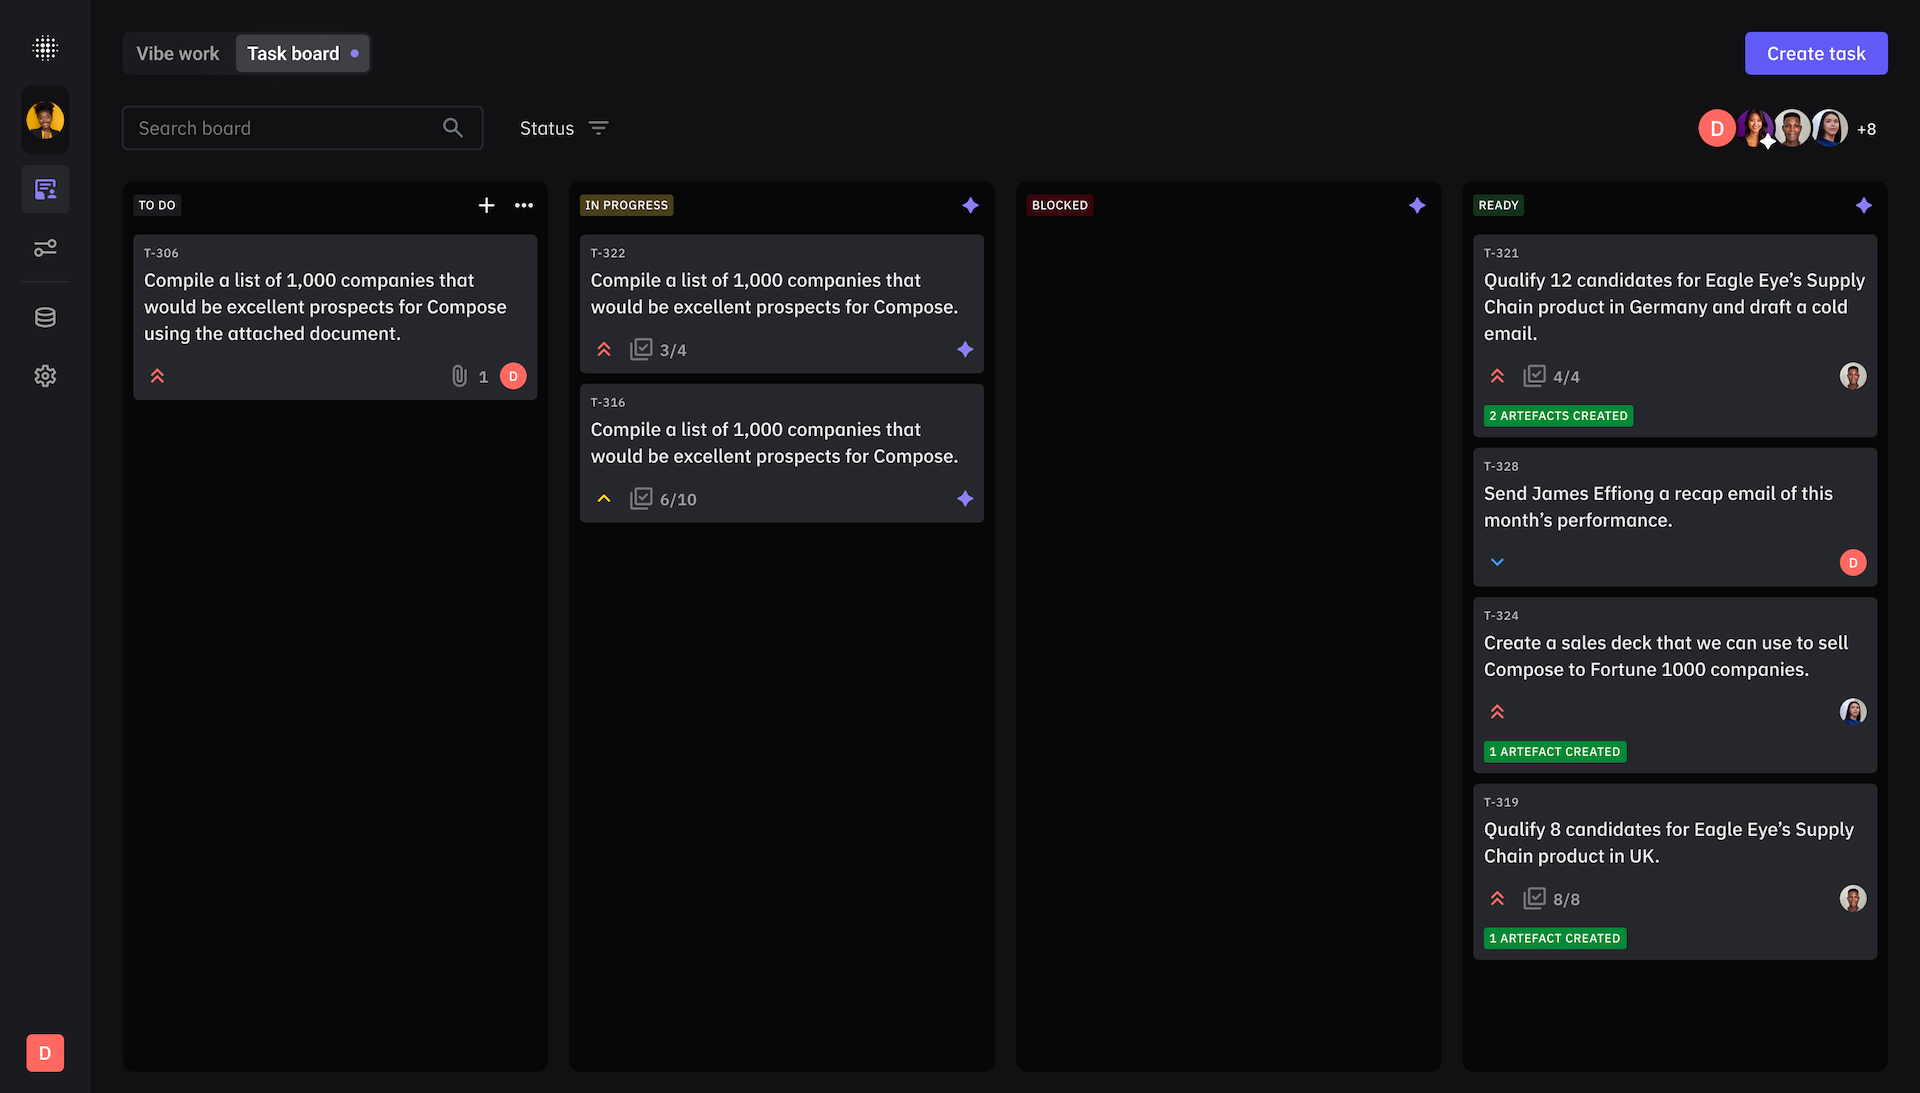1920x1093 pixels.
Task: Switch to the Vibe work tab
Action: [x=177, y=54]
